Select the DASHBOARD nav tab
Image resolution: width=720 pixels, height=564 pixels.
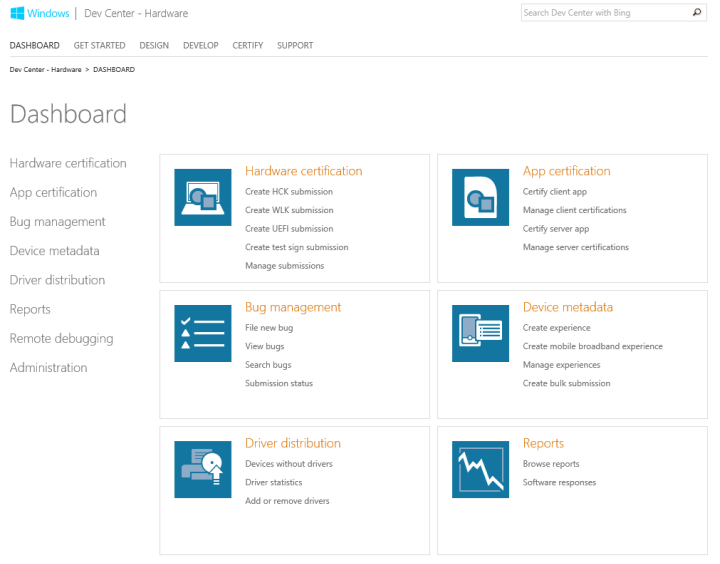click(34, 45)
